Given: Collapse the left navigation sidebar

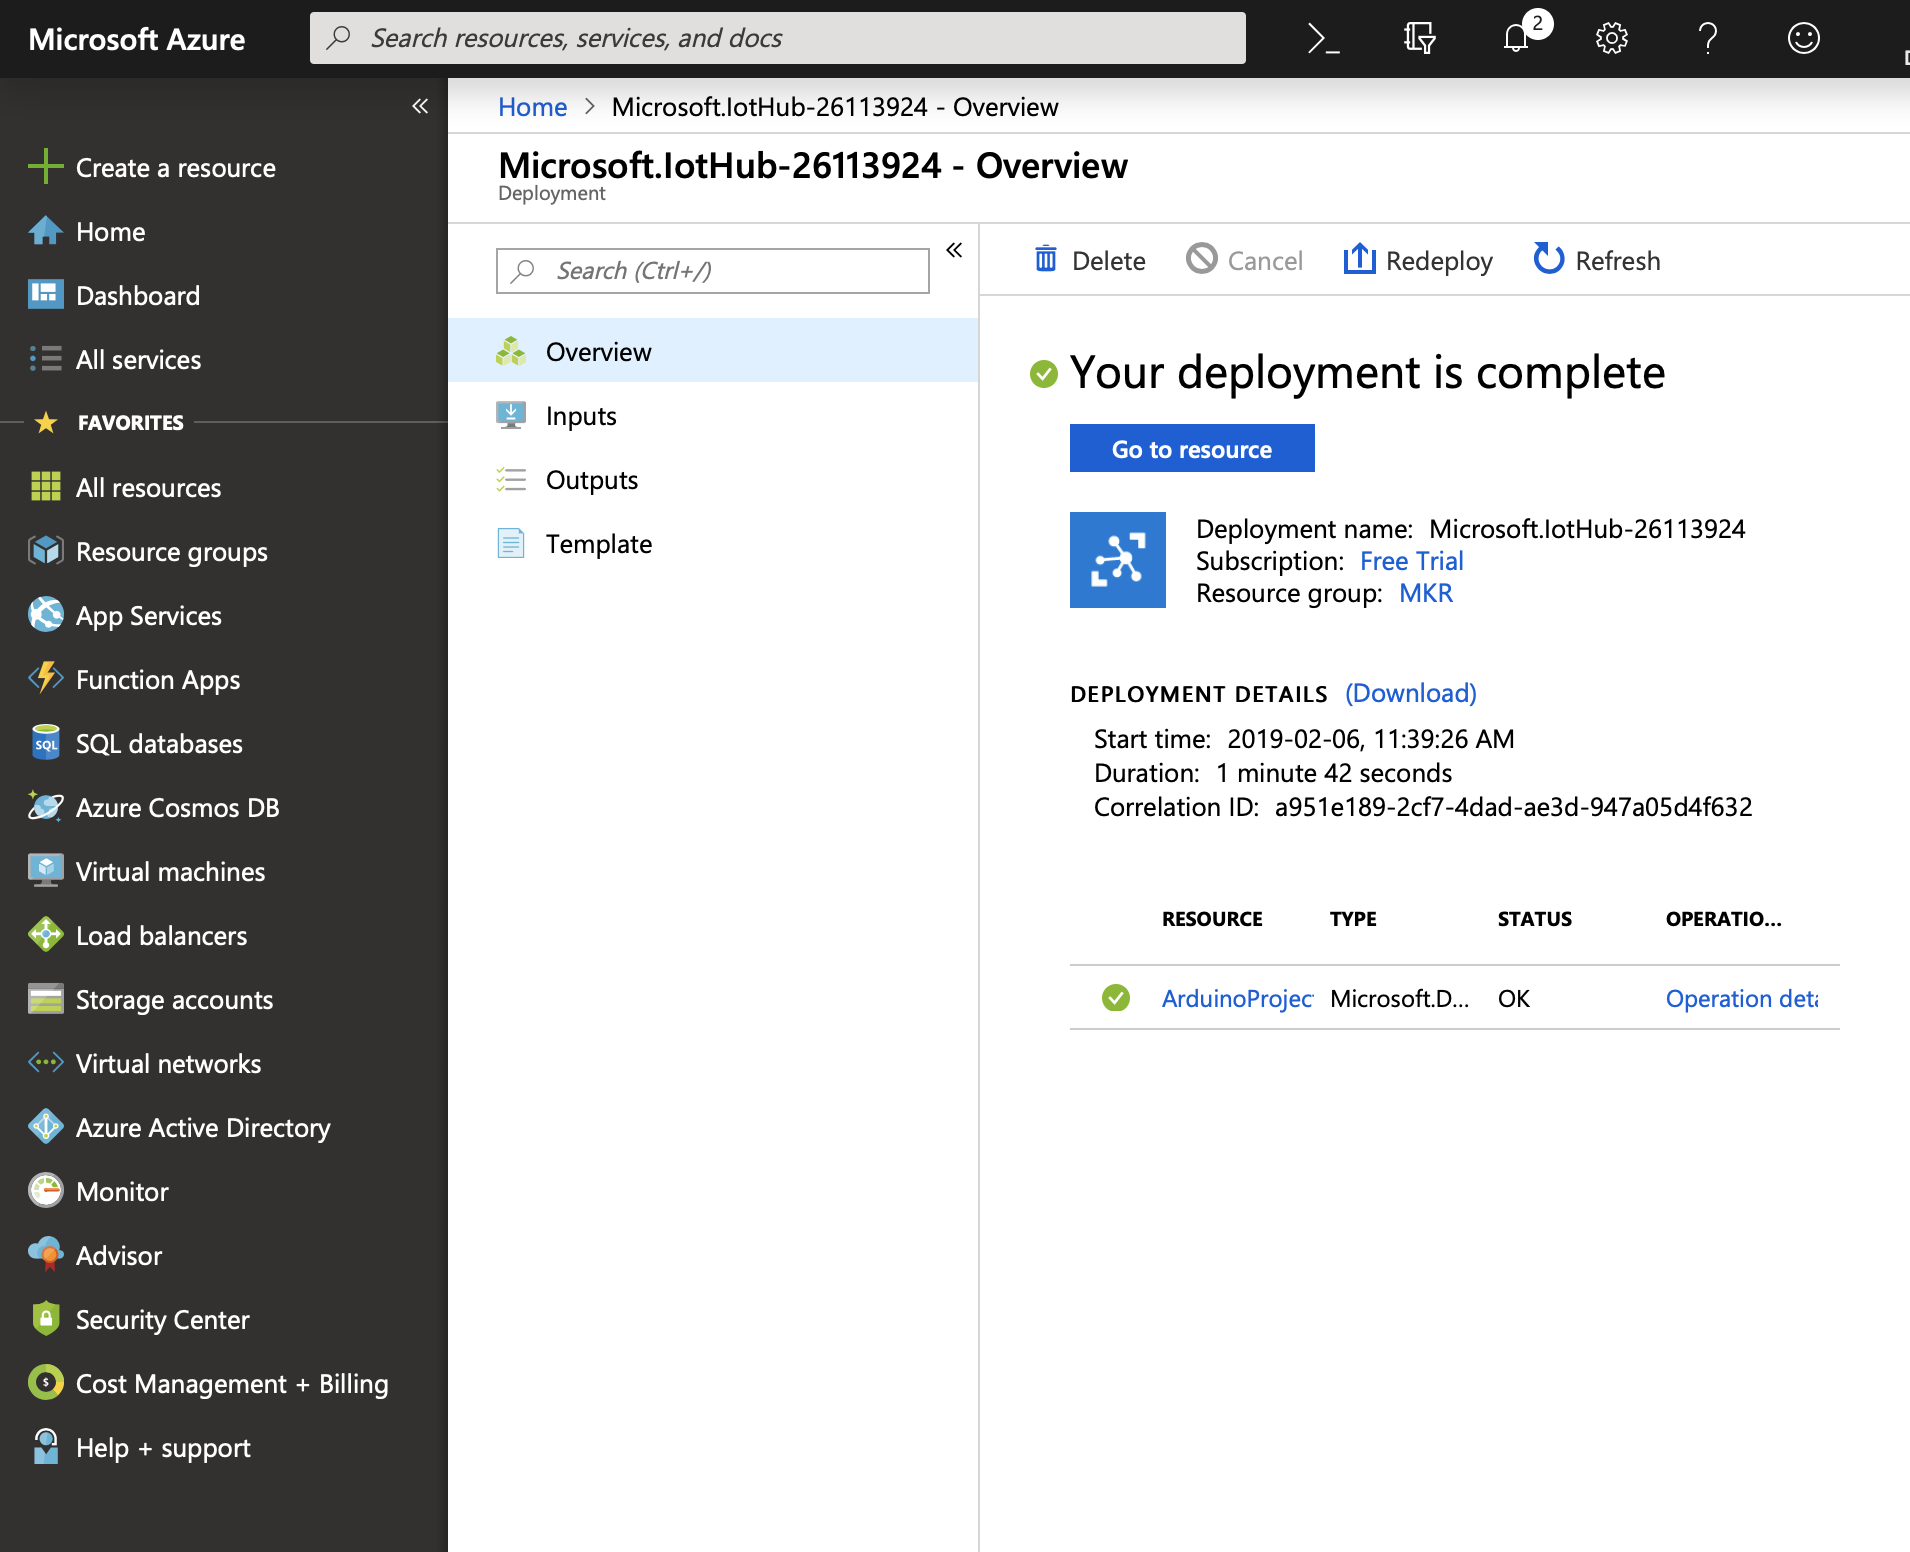Looking at the screenshot, I should coord(420,106).
